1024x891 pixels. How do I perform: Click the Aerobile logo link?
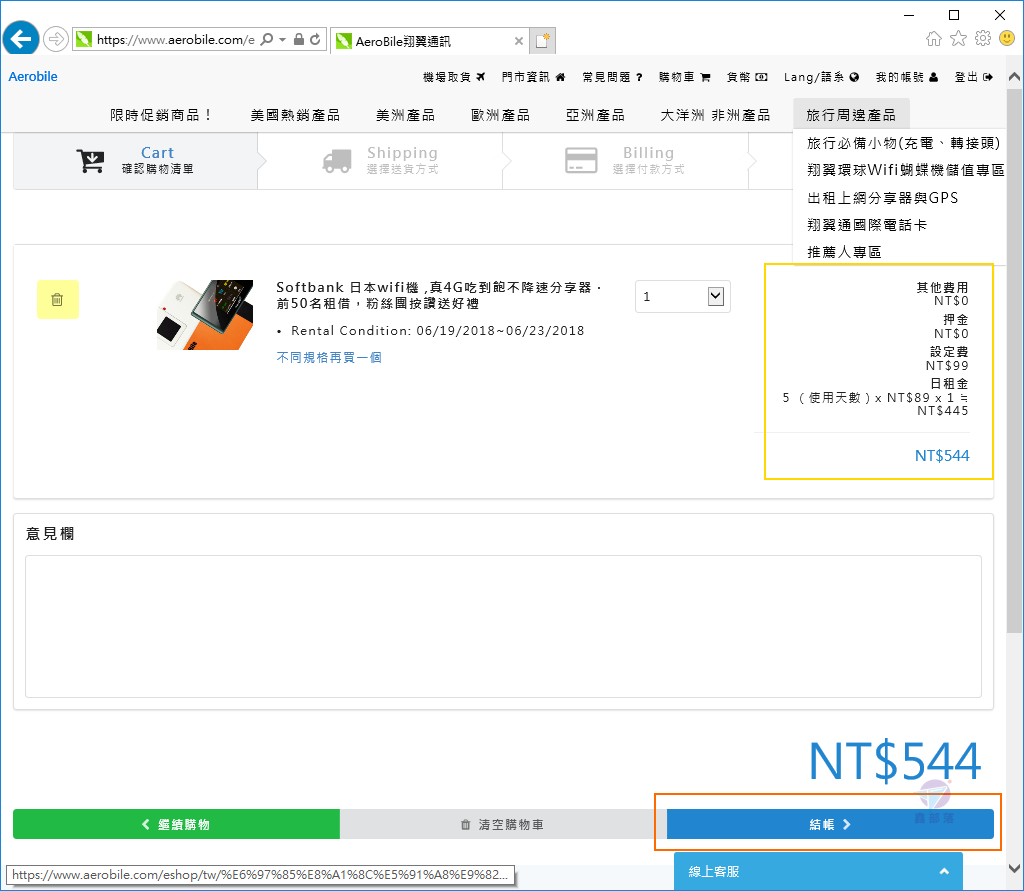tap(33, 76)
